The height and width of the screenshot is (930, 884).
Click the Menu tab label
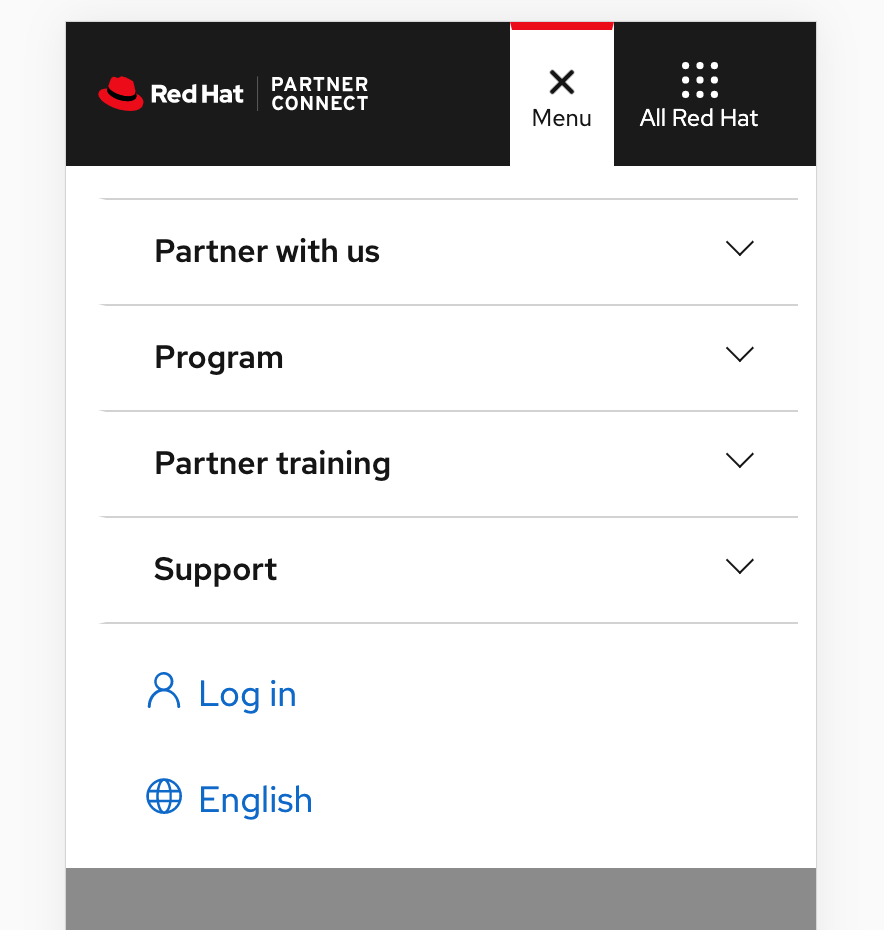click(x=561, y=118)
